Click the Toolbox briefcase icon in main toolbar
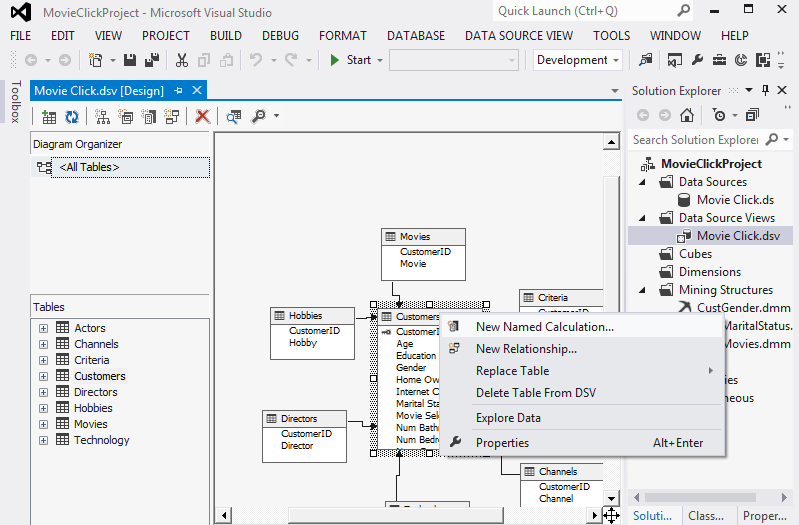The width and height of the screenshot is (799, 525). [x=719, y=60]
